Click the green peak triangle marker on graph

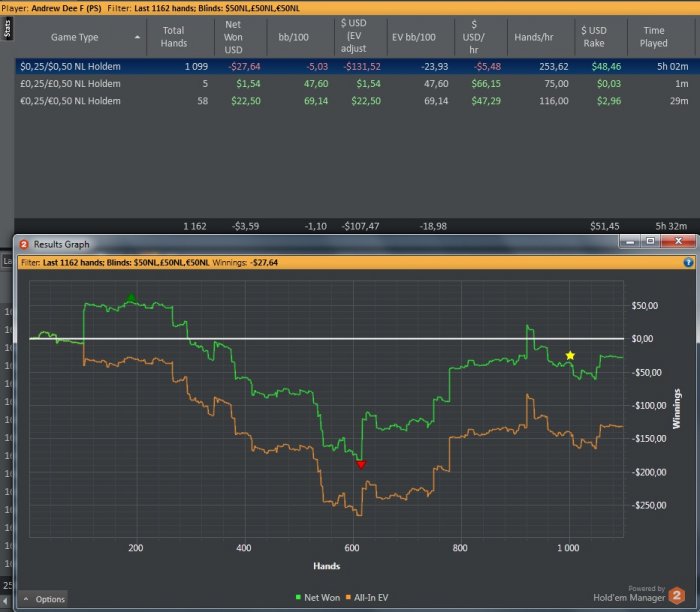pyautogui.click(x=131, y=298)
